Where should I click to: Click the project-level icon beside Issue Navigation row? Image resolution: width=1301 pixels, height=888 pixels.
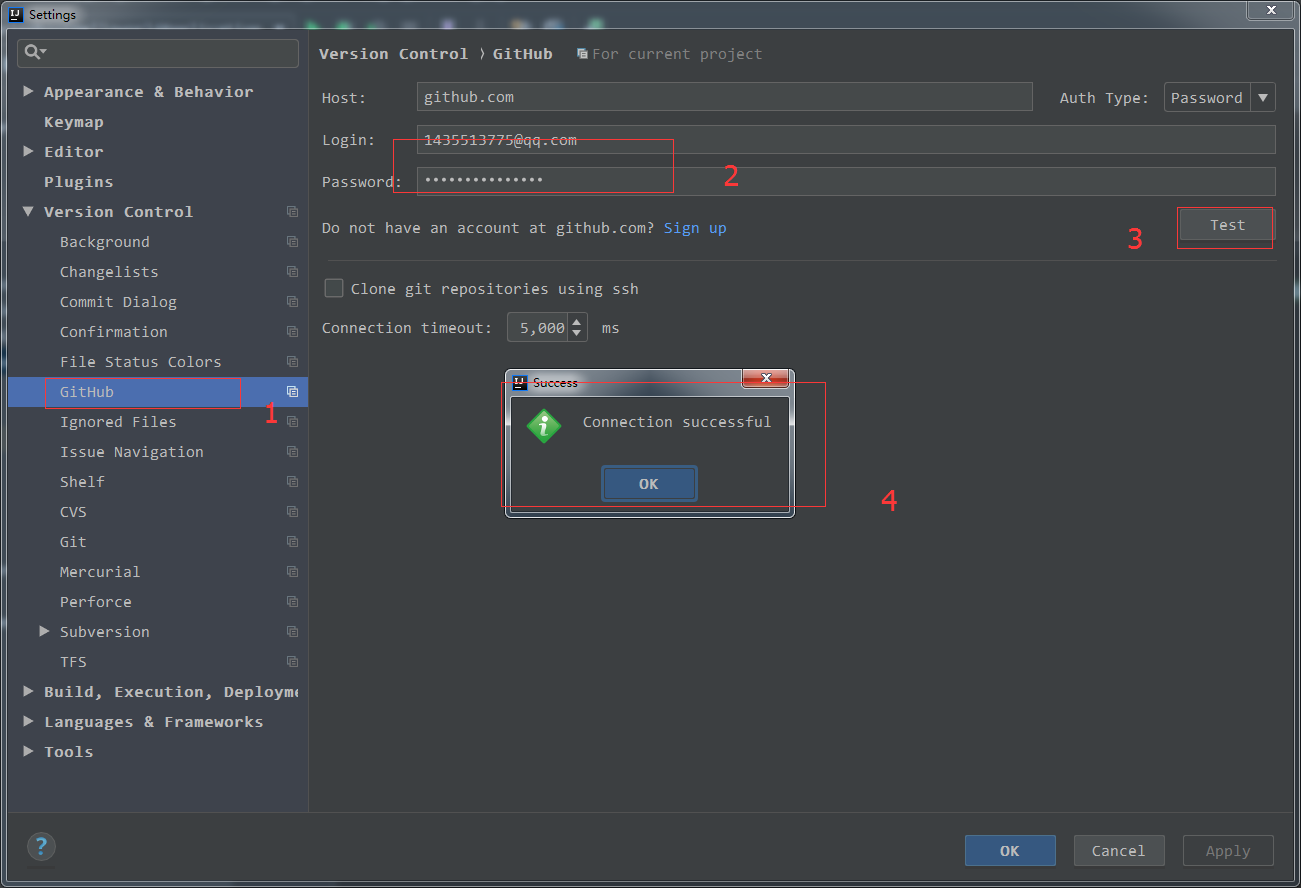click(x=292, y=452)
